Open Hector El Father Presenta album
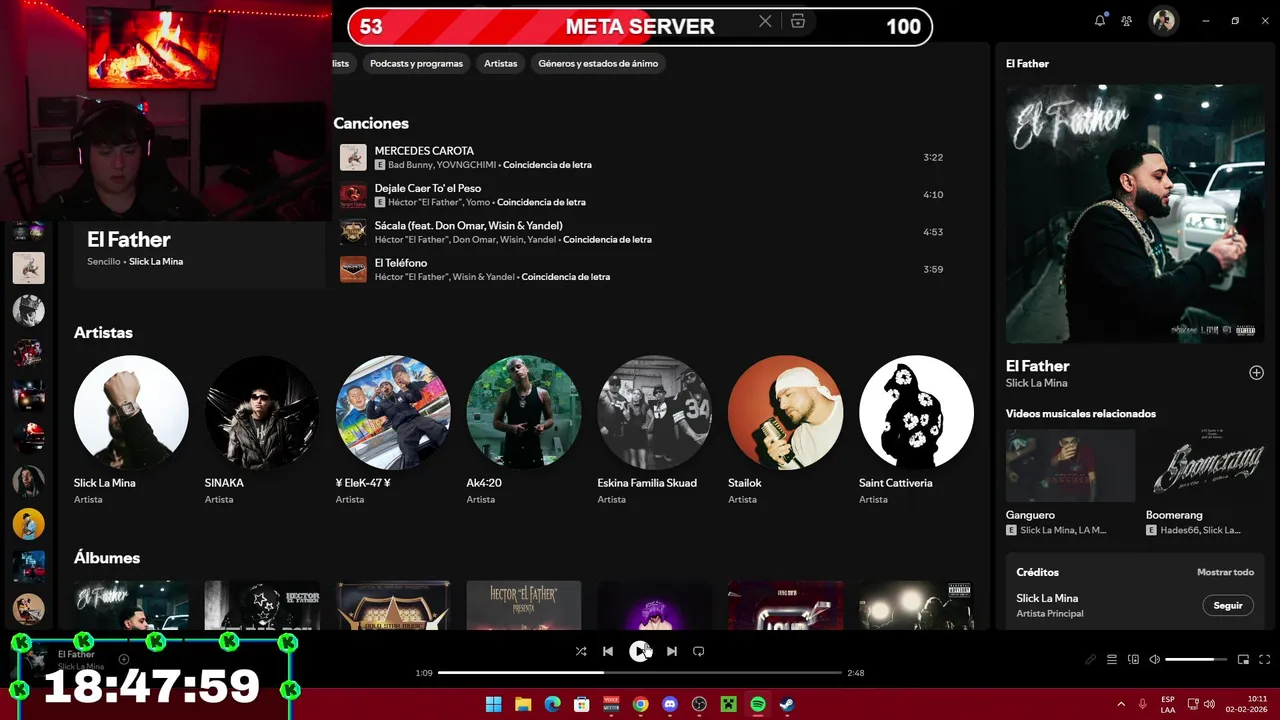The height and width of the screenshot is (720, 1280). tap(524, 605)
